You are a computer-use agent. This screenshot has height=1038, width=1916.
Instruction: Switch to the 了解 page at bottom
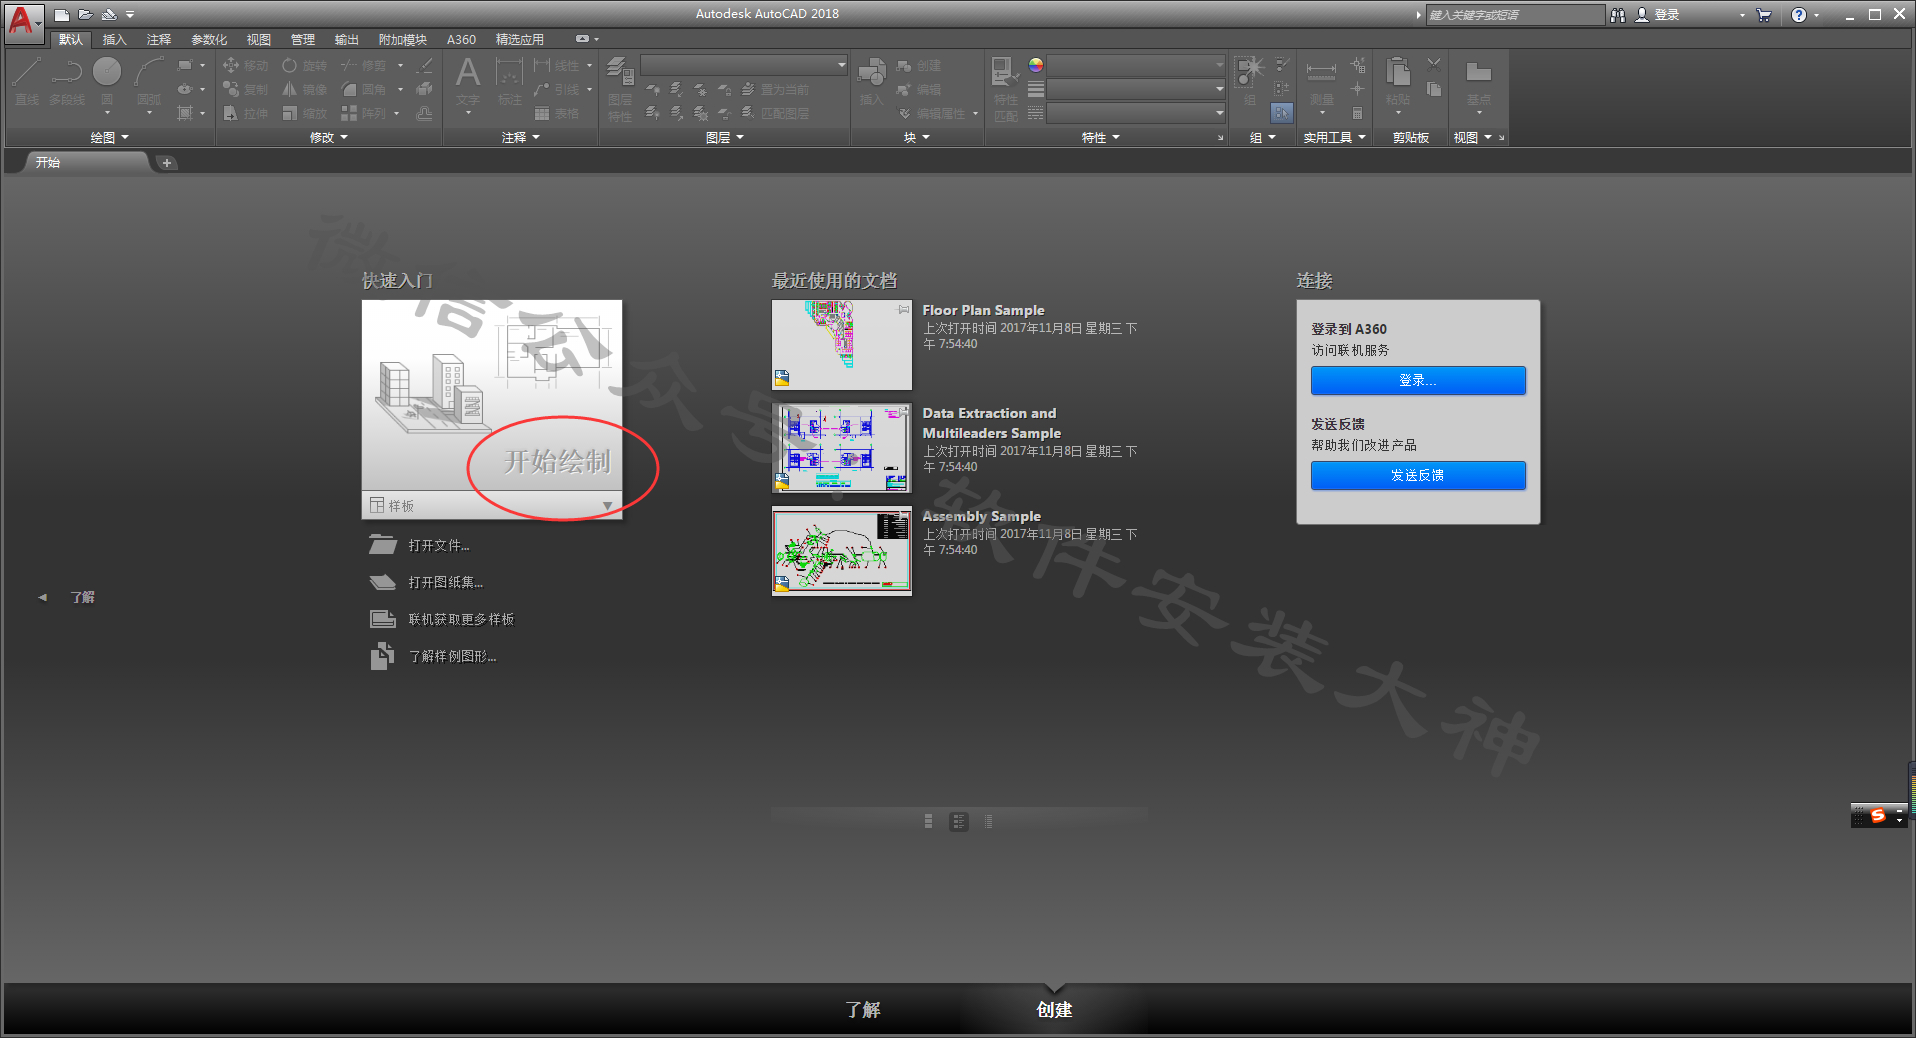(863, 1010)
